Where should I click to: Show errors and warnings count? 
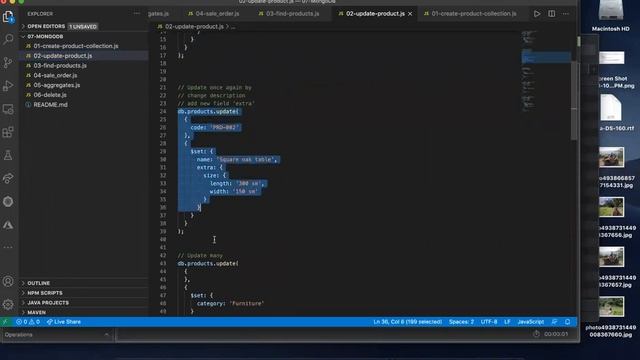tap(28, 322)
